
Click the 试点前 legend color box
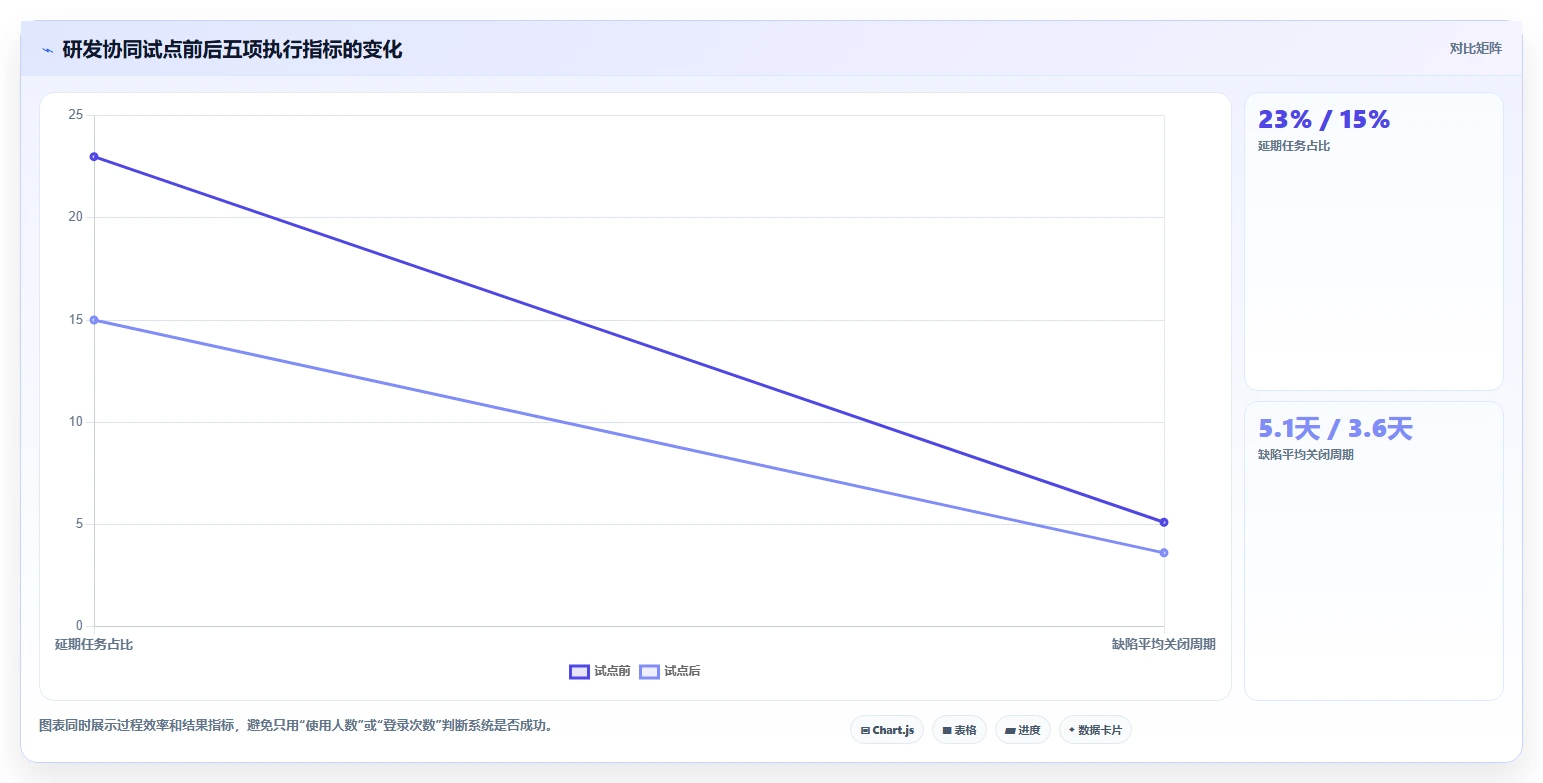(579, 672)
